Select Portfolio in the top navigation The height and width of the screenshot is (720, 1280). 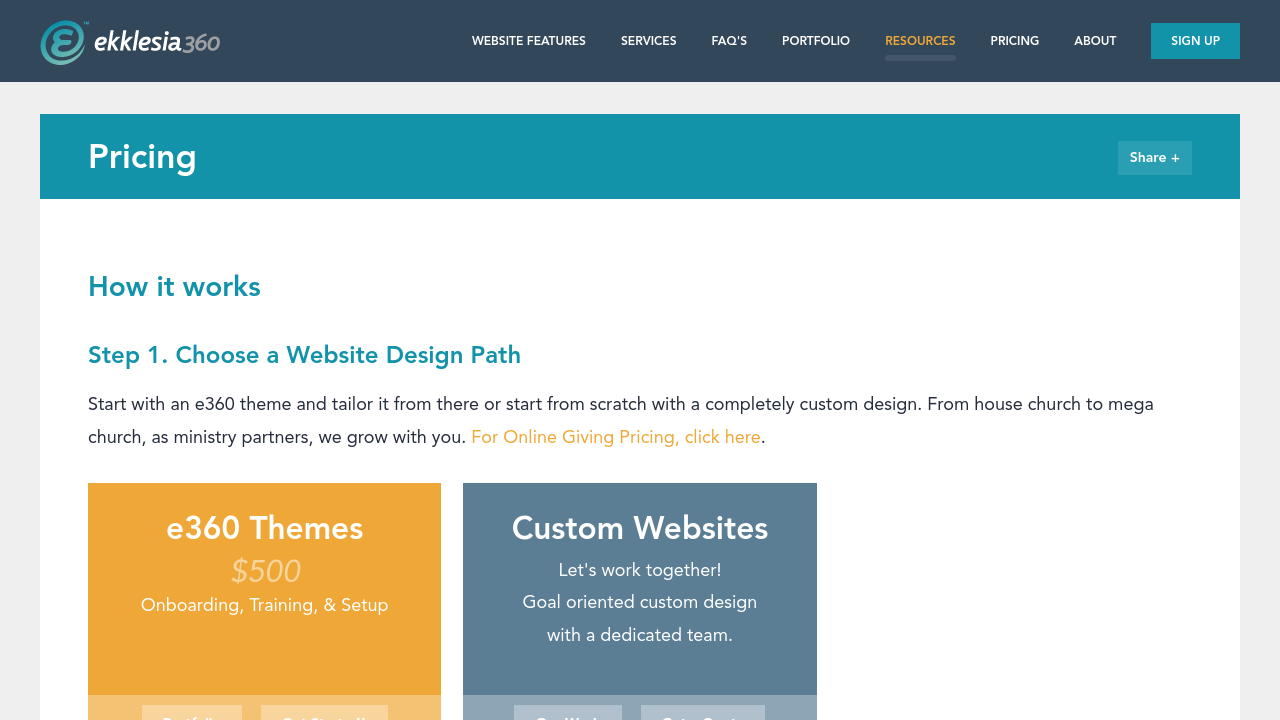815,41
